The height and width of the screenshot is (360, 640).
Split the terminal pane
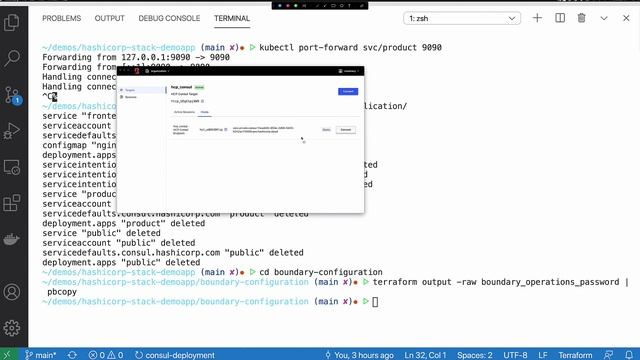(x=560, y=18)
